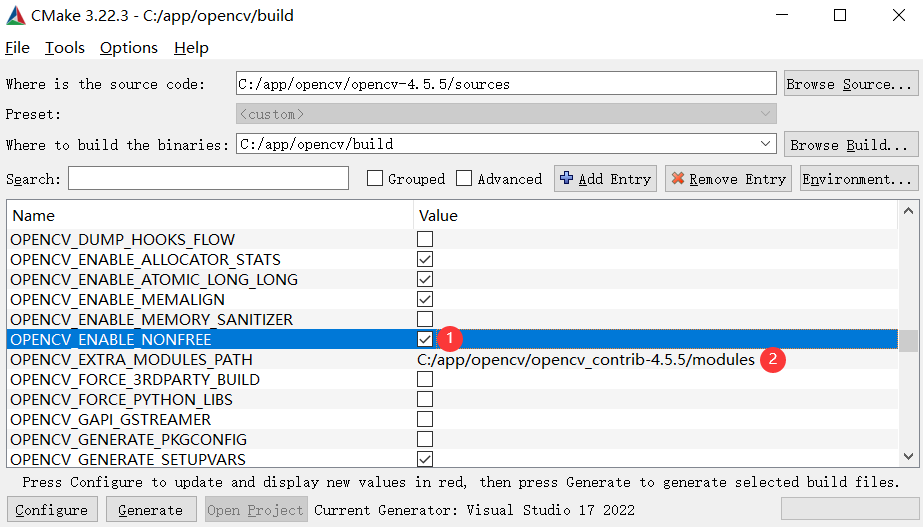
Task: Open the Options menu
Action: click(129, 48)
